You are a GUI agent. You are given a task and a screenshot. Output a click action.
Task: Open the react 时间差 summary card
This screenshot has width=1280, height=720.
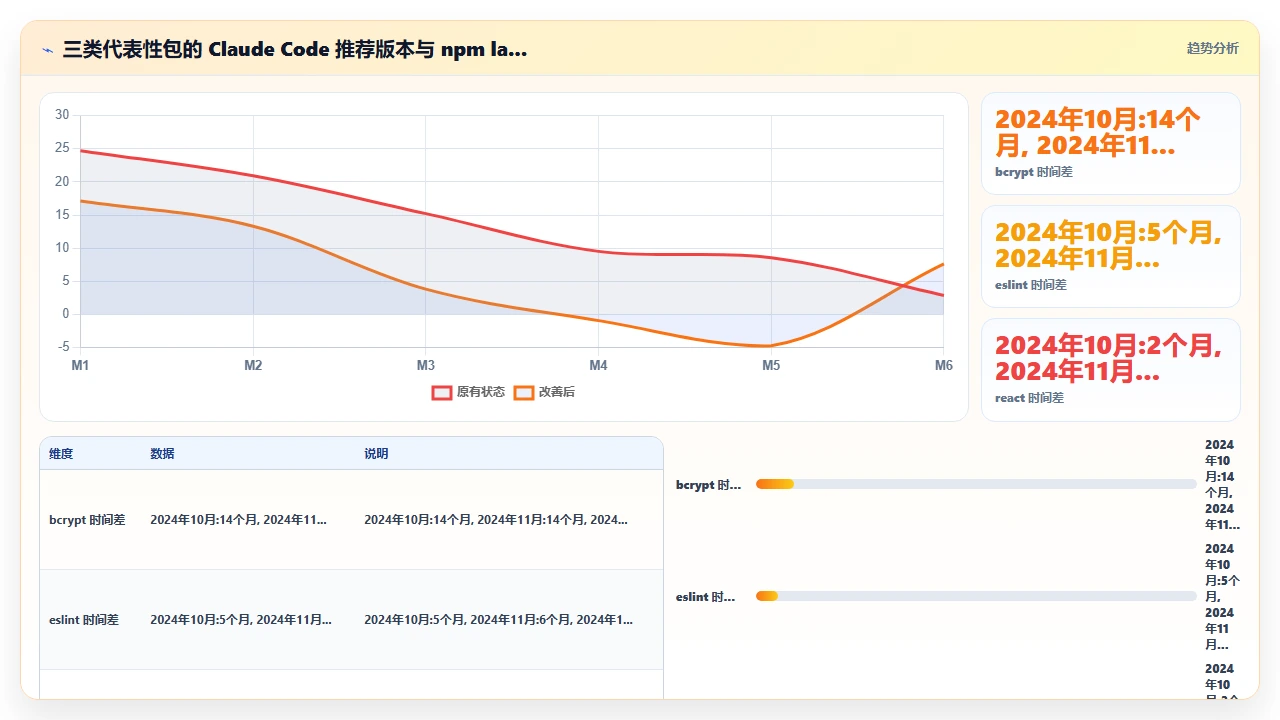click(1111, 370)
